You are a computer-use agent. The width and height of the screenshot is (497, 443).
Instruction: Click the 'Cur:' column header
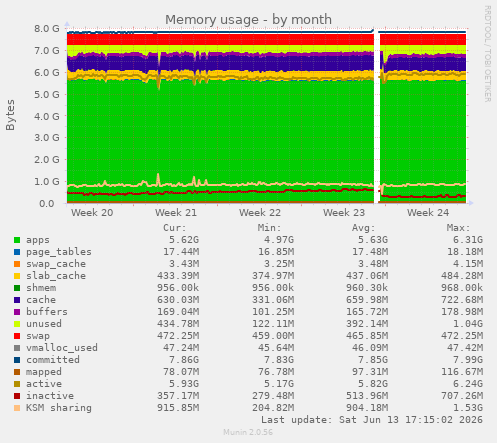click(175, 228)
